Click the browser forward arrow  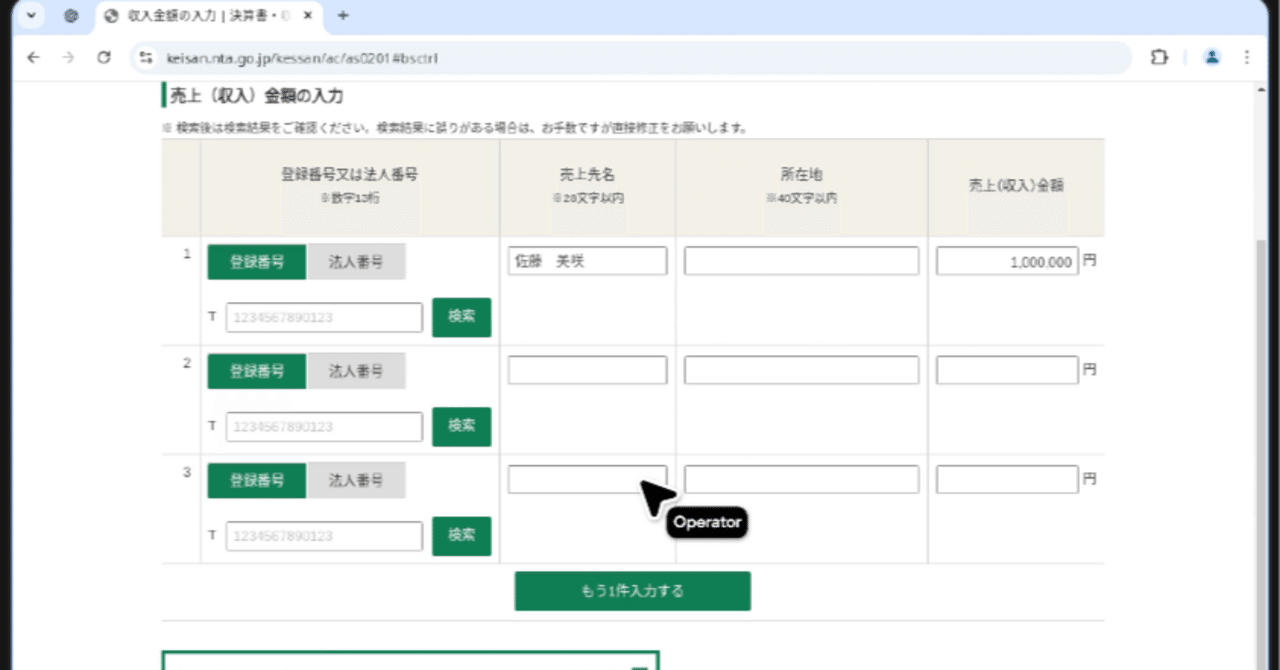pos(68,58)
